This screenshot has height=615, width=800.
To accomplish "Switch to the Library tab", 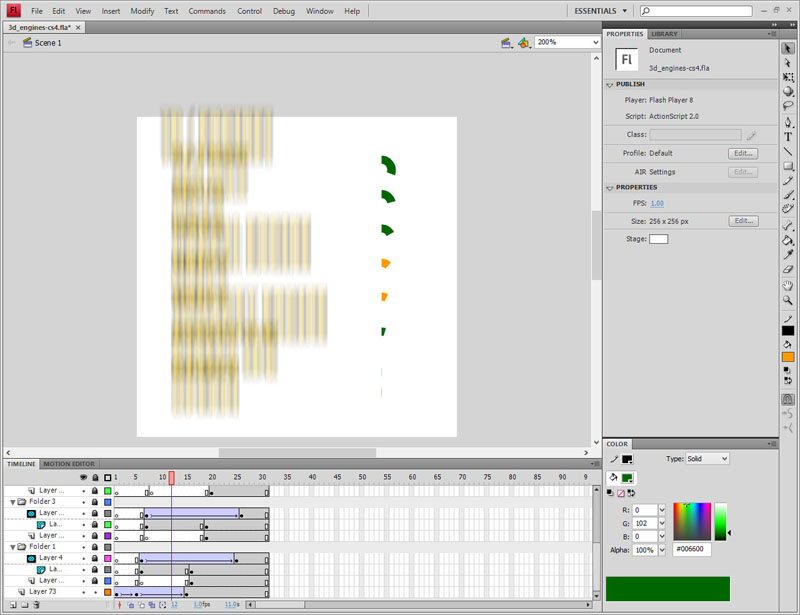I will pyautogui.click(x=664, y=34).
